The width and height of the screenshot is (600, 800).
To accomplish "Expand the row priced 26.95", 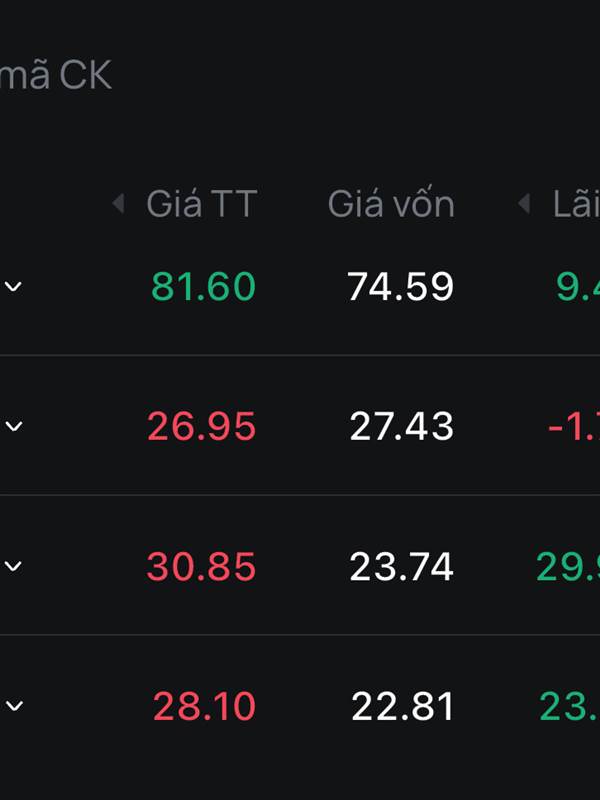I will (x=13, y=426).
